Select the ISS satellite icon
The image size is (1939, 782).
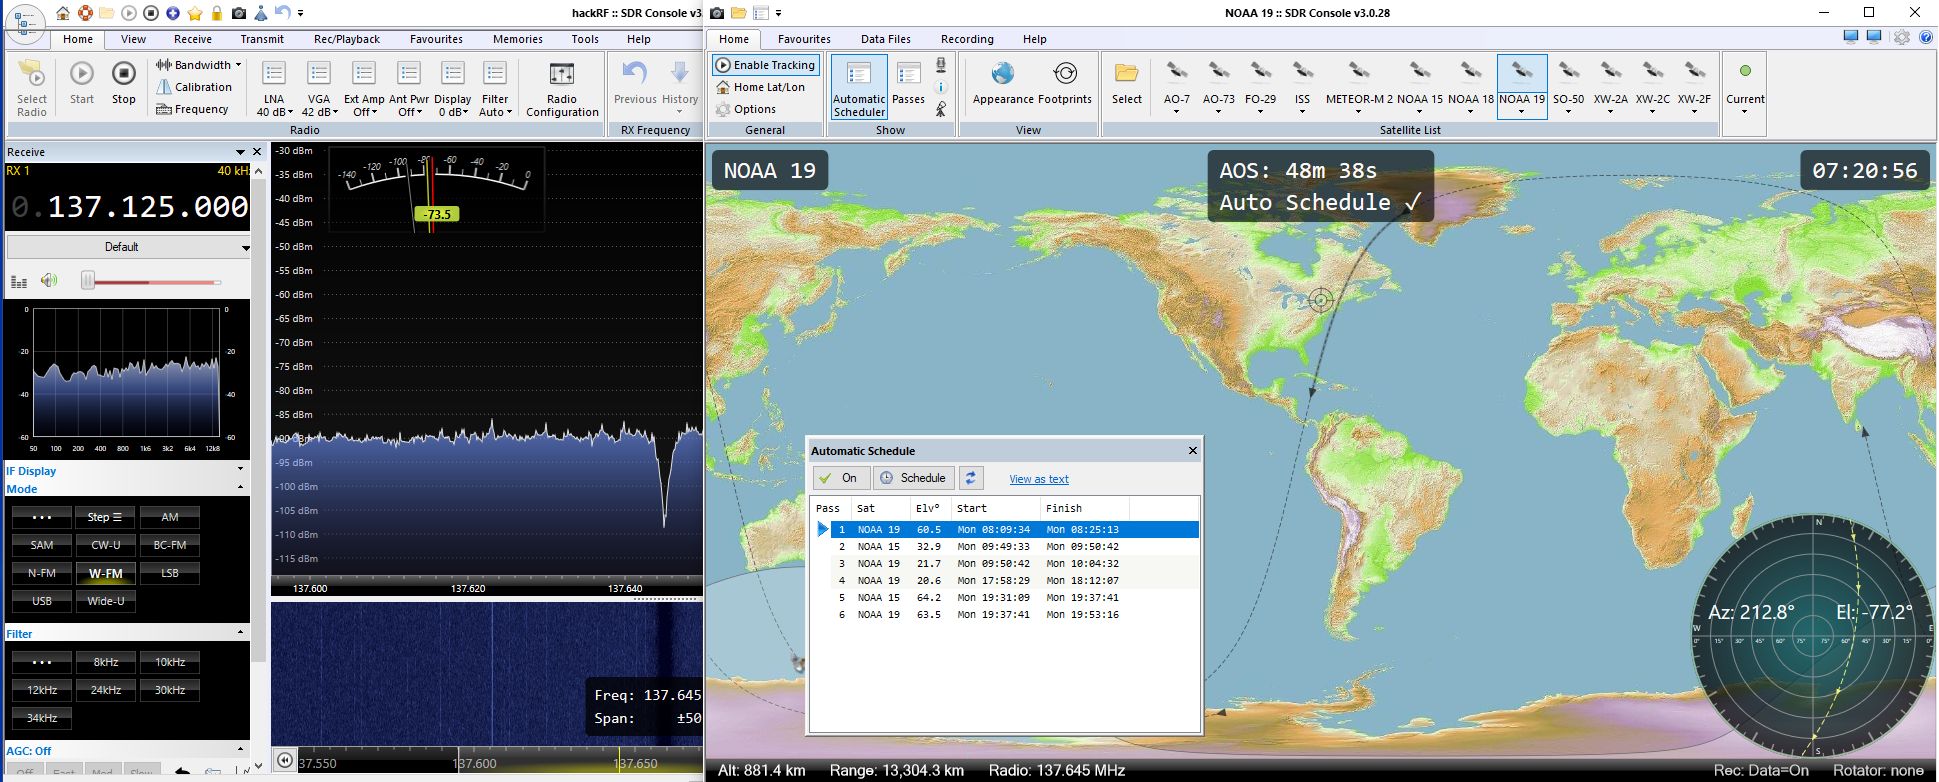pos(1302,73)
